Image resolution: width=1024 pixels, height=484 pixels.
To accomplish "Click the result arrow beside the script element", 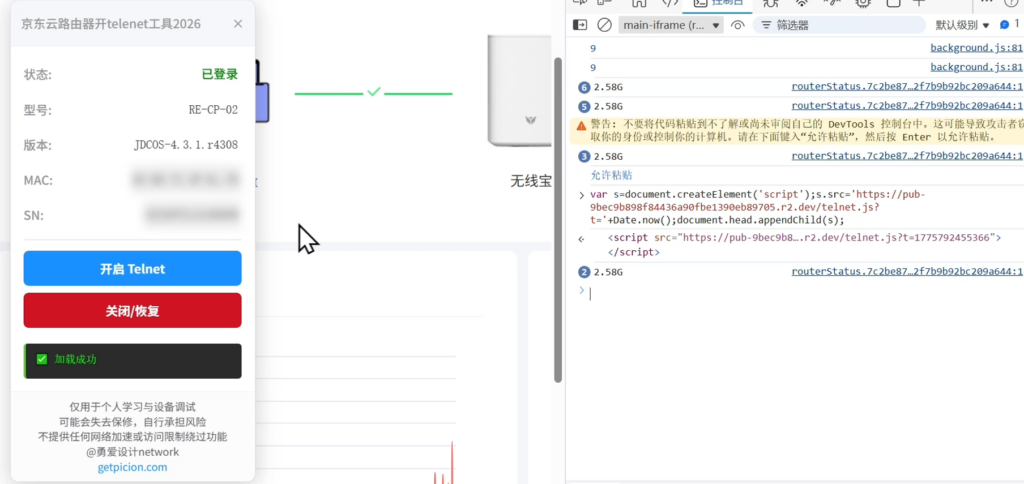I will [x=581, y=239].
